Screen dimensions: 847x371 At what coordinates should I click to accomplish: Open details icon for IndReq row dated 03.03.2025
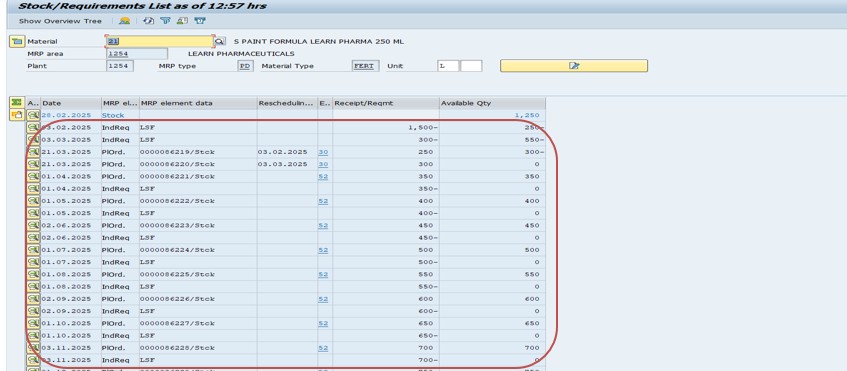click(33, 139)
